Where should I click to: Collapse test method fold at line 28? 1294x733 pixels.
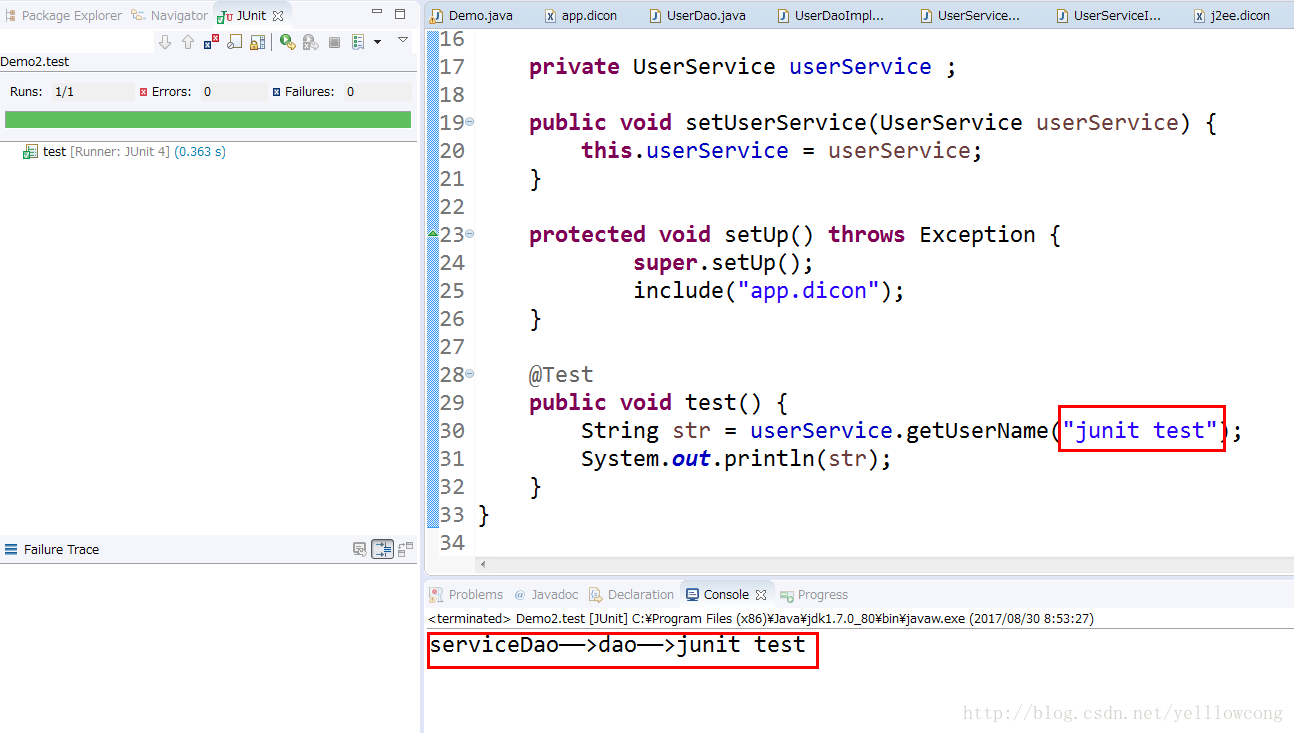(470, 374)
